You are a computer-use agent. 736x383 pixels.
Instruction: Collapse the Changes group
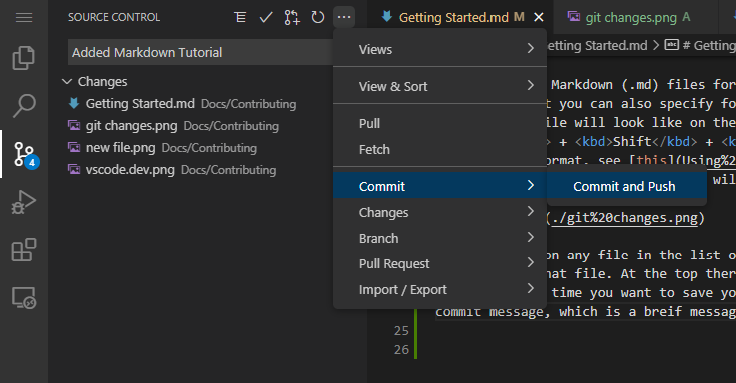click(x=67, y=82)
